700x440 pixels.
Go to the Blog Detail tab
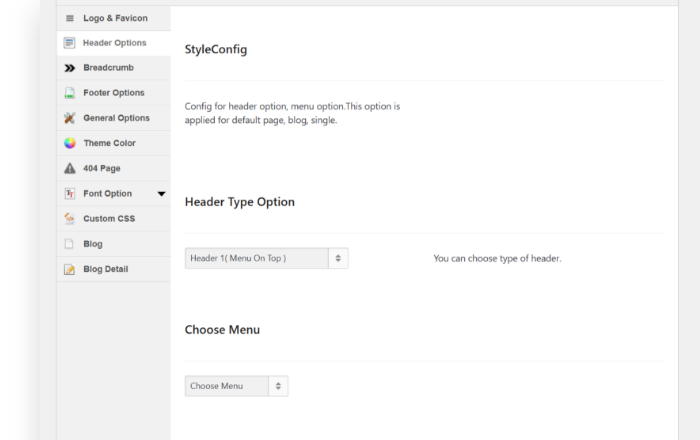click(x=114, y=269)
